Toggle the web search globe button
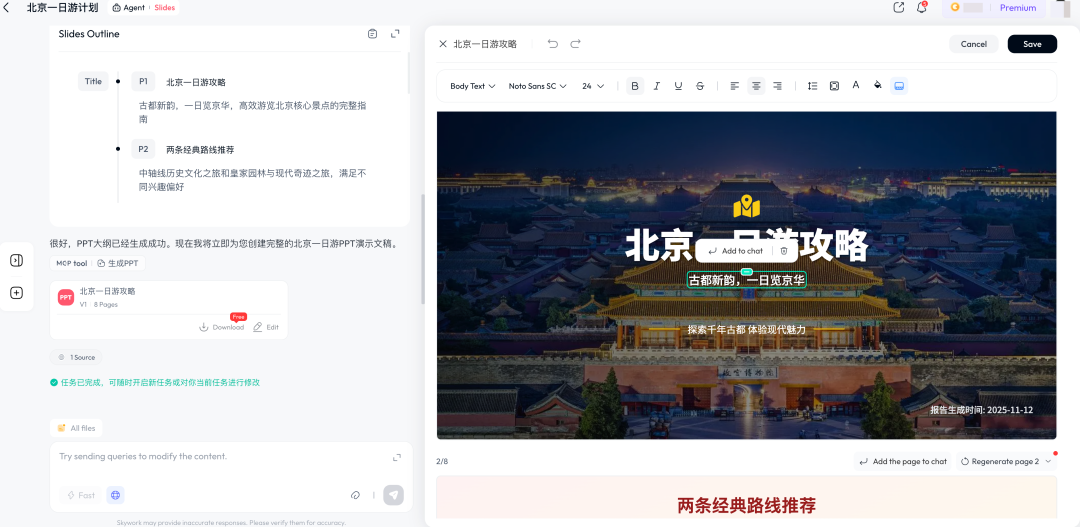Viewport: 1080px width, 527px height. pos(115,495)
